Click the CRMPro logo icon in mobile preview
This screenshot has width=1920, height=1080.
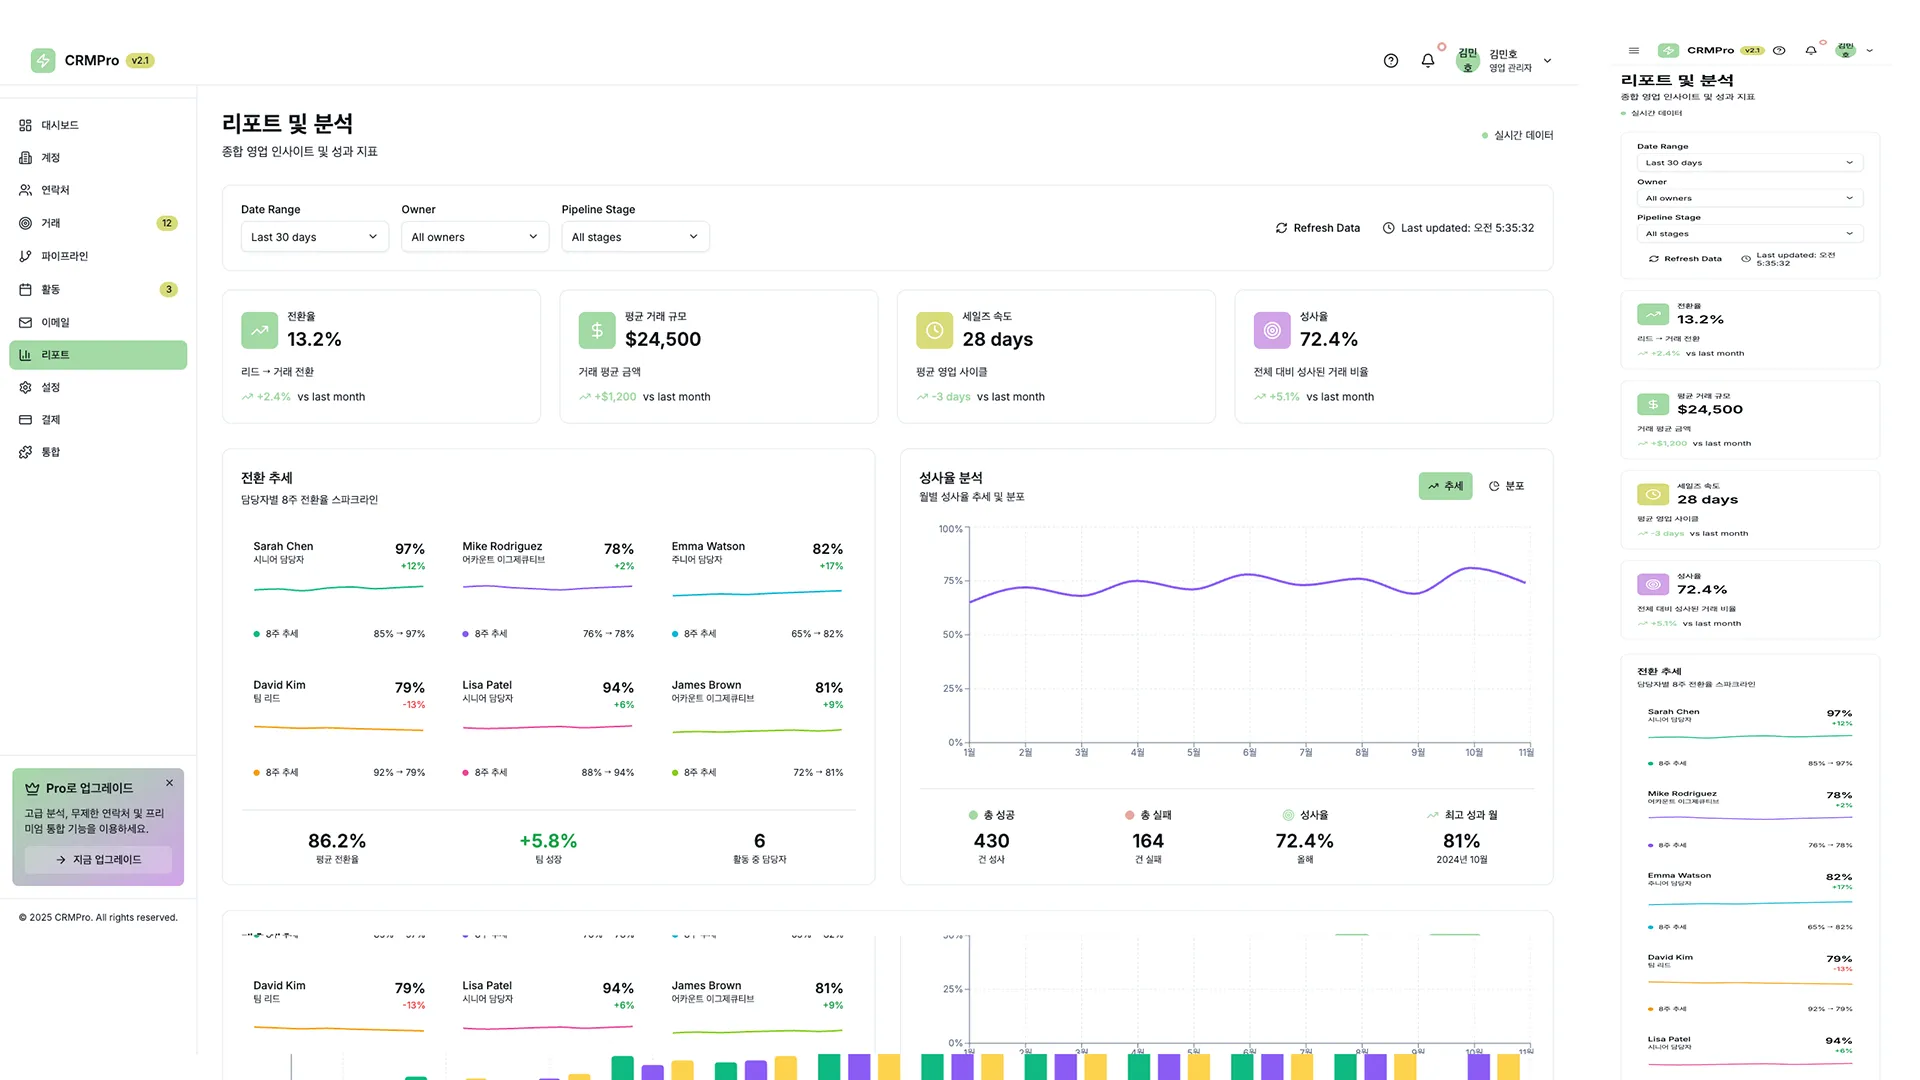tap(1668, 51)
